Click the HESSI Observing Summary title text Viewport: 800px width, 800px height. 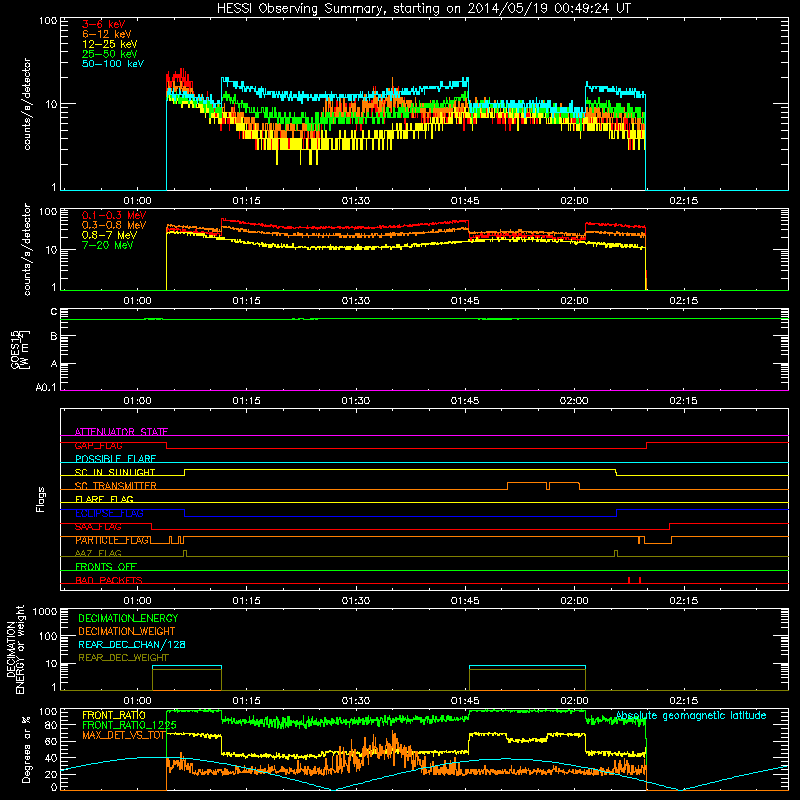pos(423,8)
